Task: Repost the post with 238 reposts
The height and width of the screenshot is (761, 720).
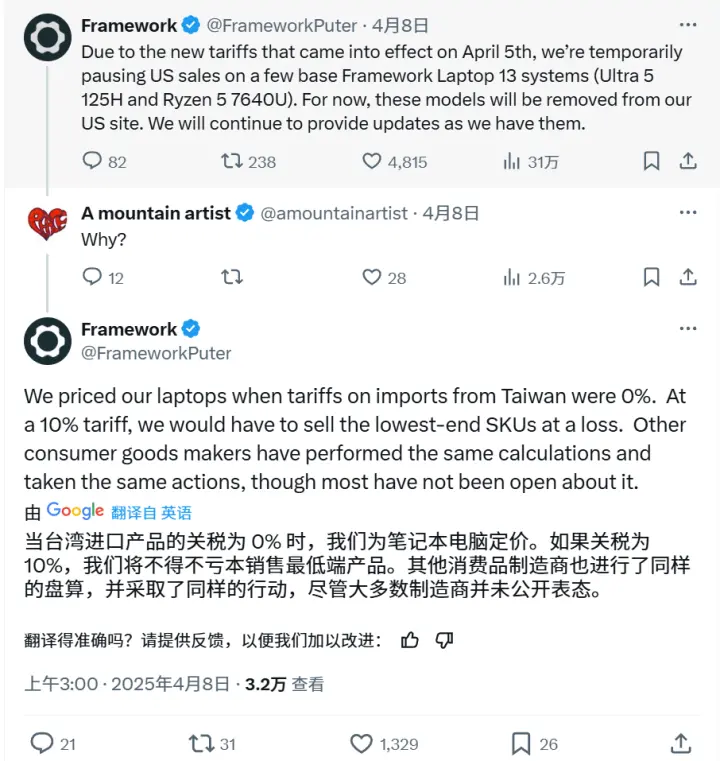Action: (231, 161)
